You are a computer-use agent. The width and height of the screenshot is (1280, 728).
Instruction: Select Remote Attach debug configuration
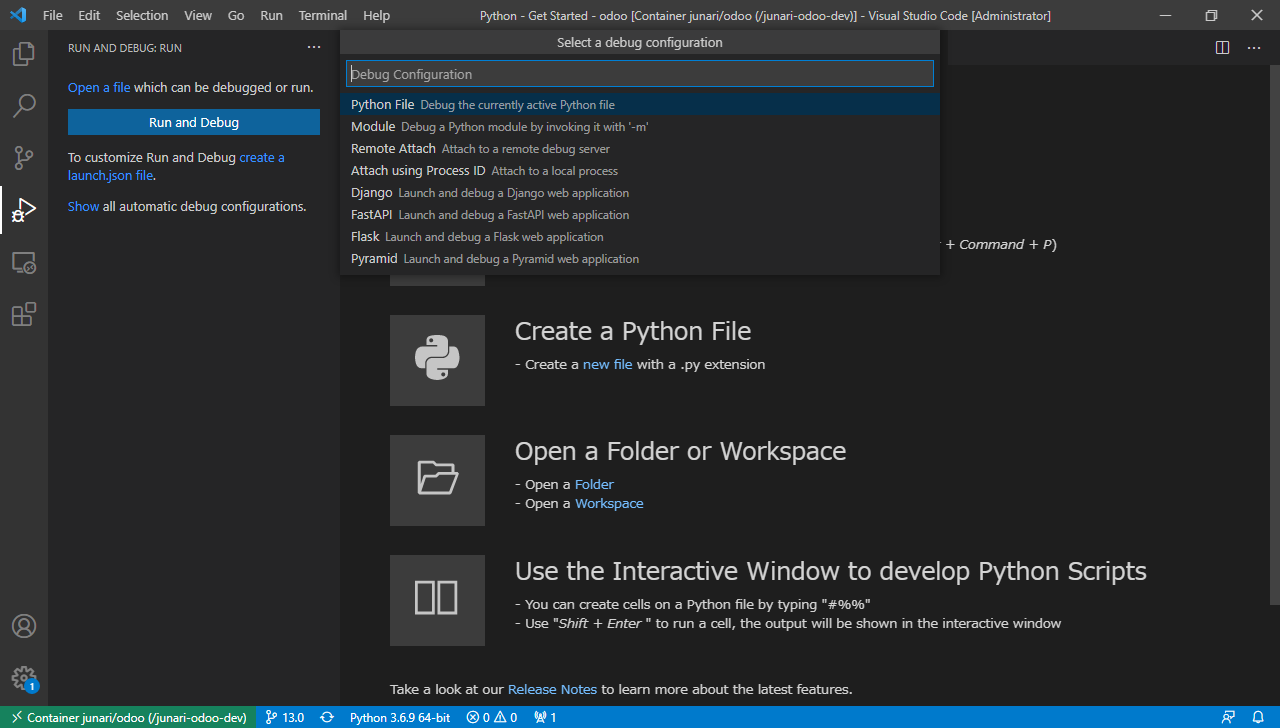pyautogui.click(x=640, y=148)
